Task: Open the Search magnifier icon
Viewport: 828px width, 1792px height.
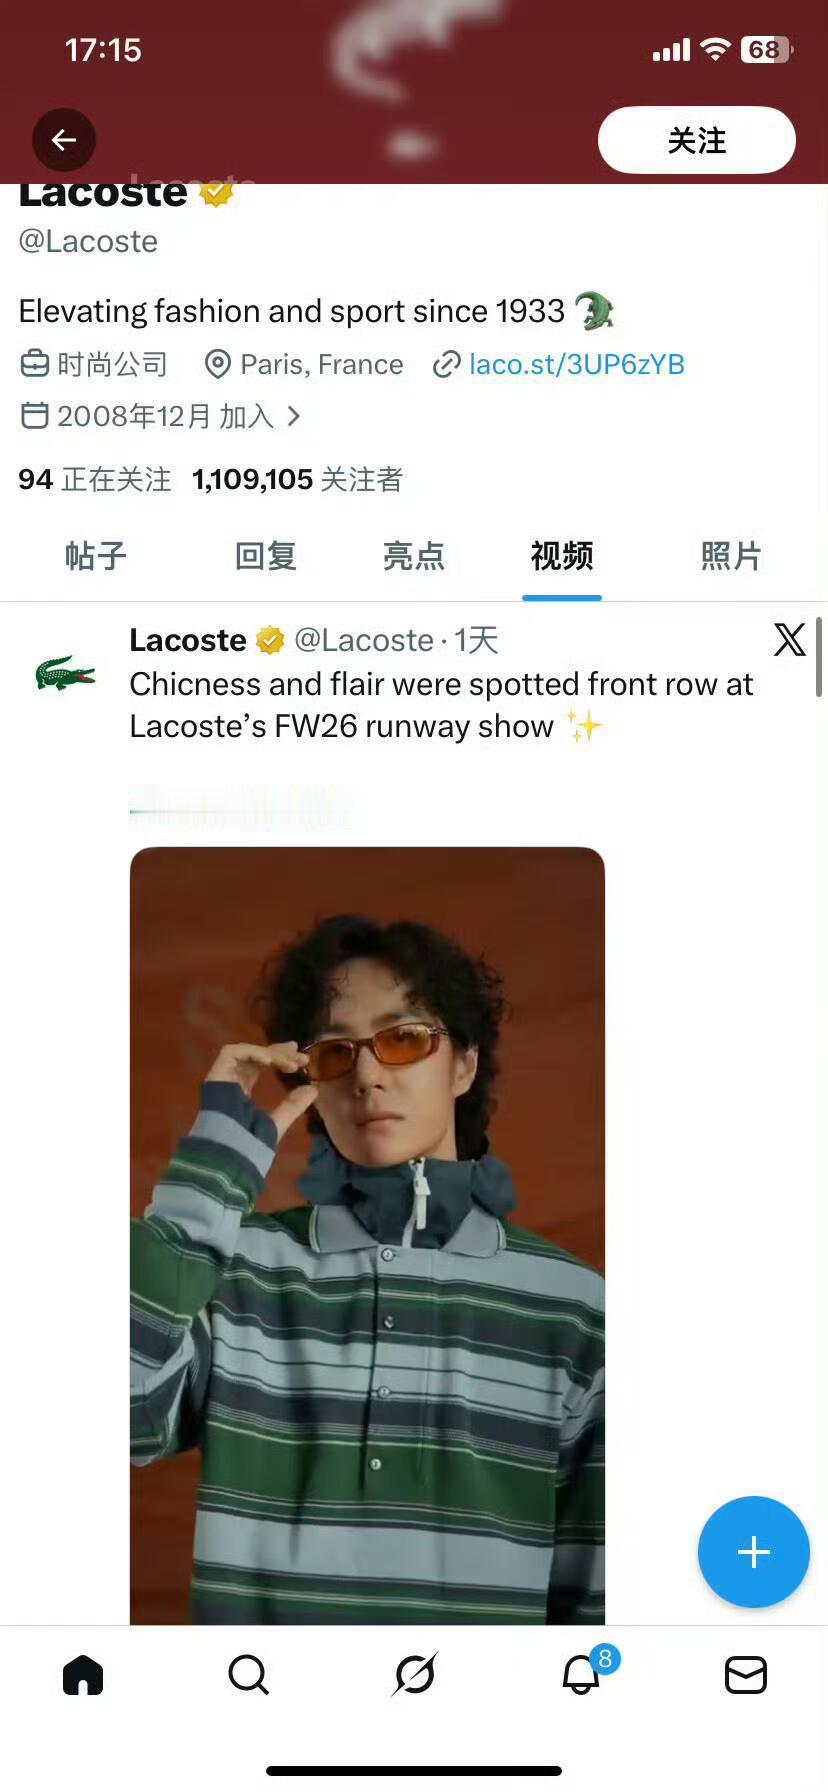Action: click(x=248, y=1675)
